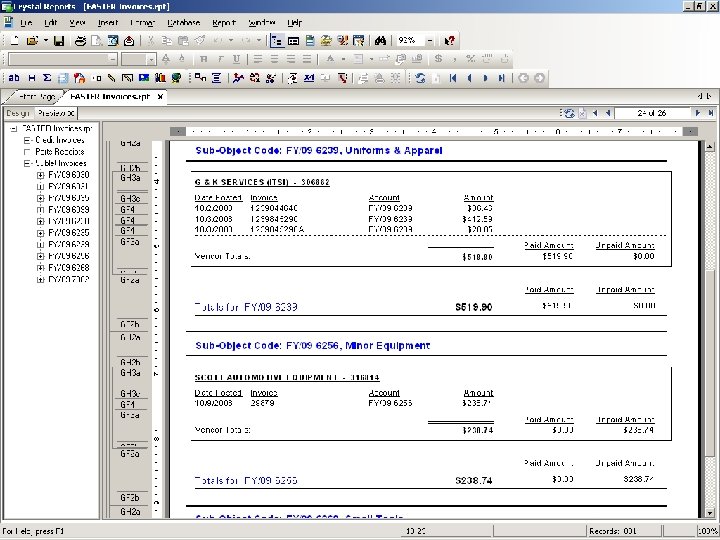This screenshot has height=540, width=720.
Task: Toggle Align Right formatting
Action: click(290, 59)
